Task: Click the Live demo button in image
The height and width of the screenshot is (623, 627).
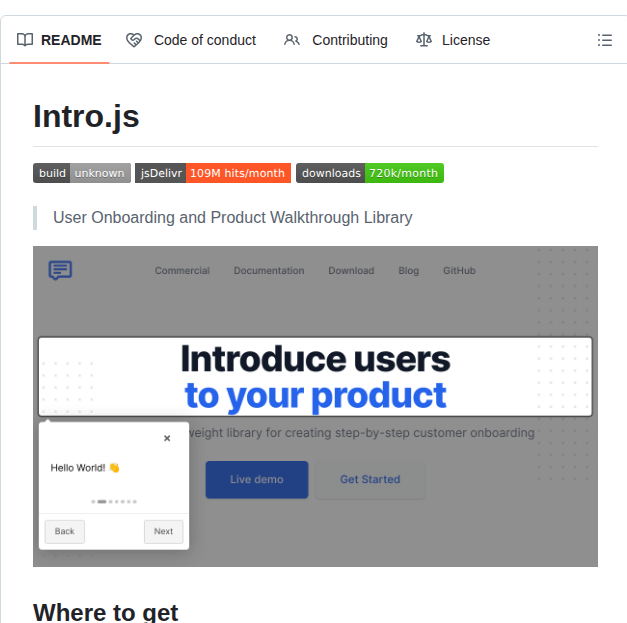Action: [x=257, y=479]
